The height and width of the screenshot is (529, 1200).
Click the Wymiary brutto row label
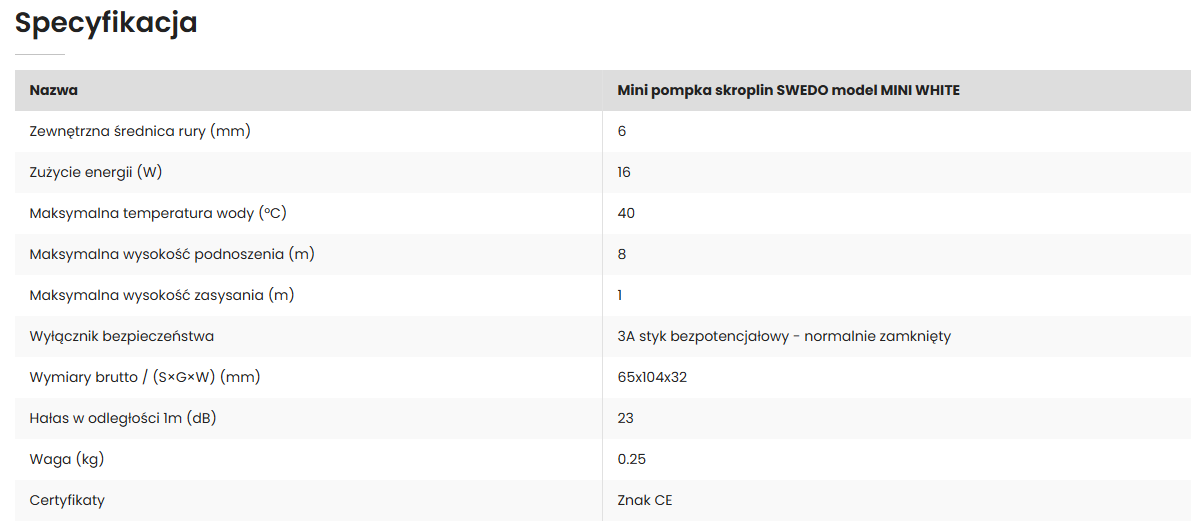point(145,377)
